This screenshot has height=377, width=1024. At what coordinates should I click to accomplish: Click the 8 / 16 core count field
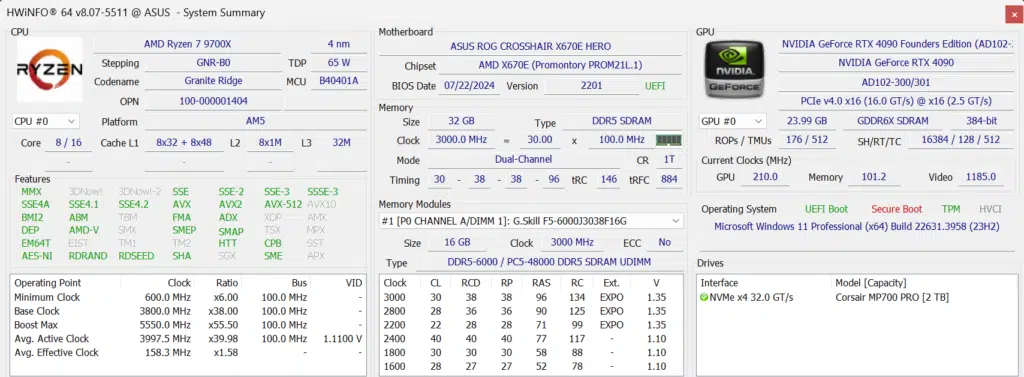point(69,142)
